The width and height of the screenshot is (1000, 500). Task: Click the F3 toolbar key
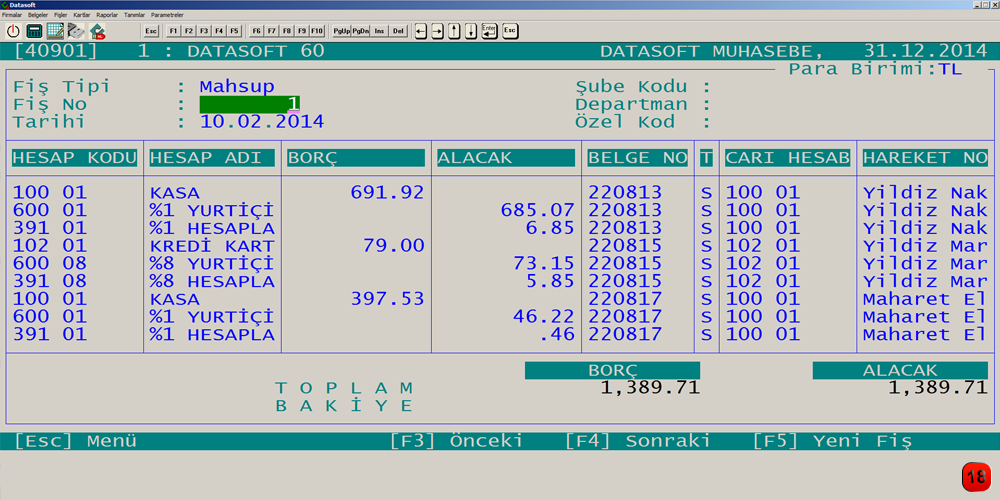(203, 31)
